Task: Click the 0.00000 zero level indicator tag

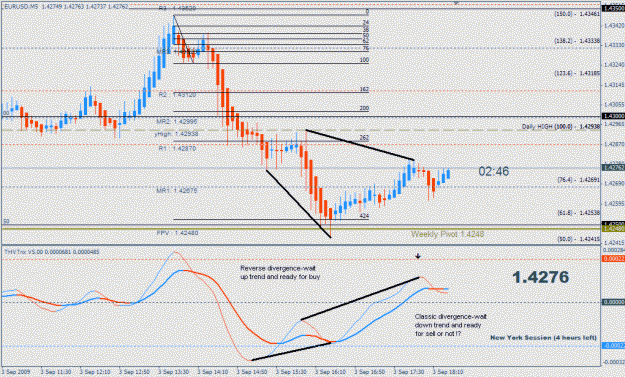Action: tap(613, 302)
